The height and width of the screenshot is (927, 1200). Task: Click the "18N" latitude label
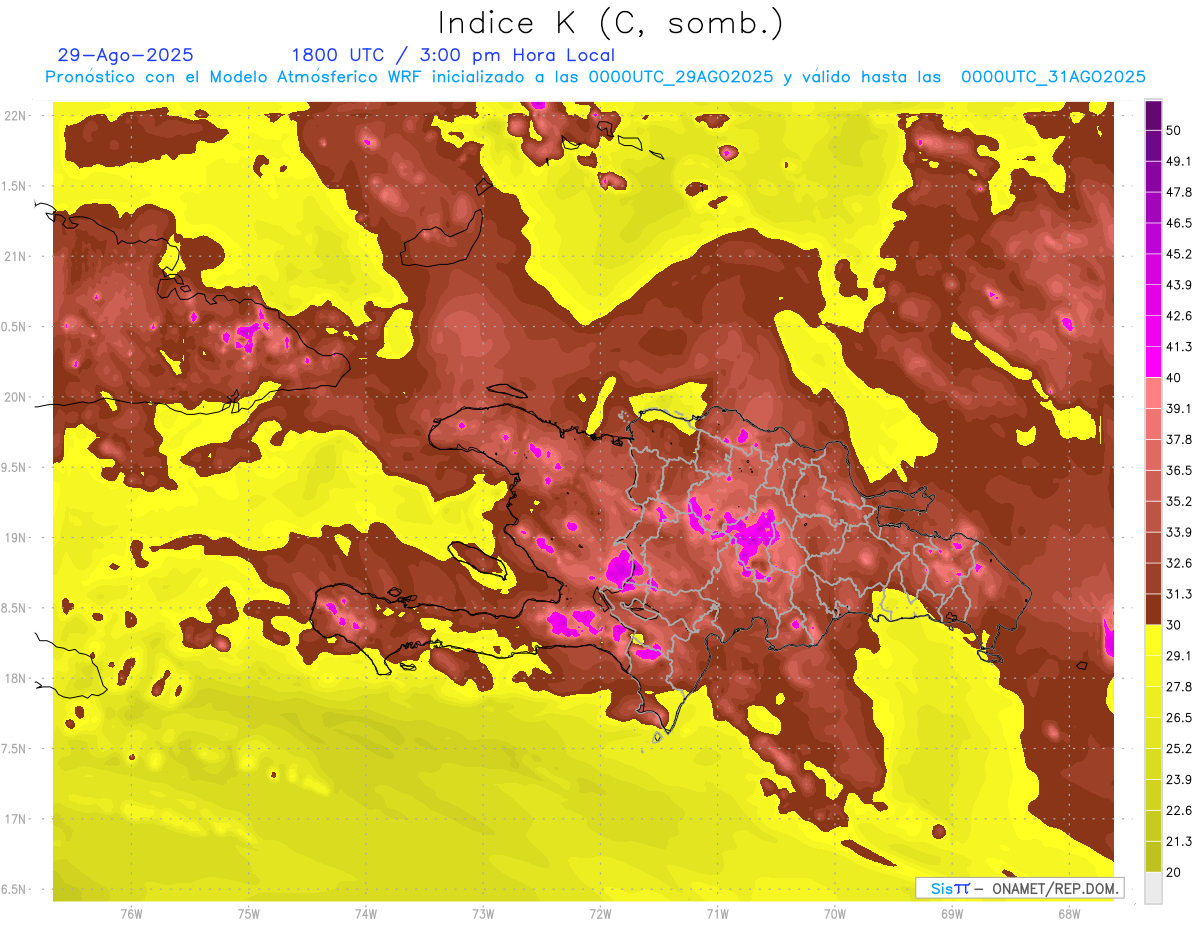[15, 678]
